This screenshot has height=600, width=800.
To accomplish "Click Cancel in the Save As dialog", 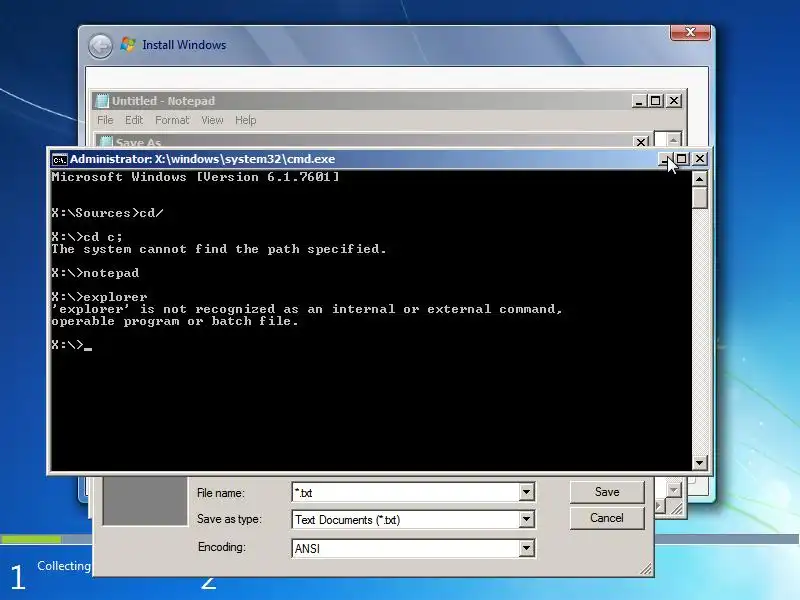I will pyautogui.click(x=607, y=518).
